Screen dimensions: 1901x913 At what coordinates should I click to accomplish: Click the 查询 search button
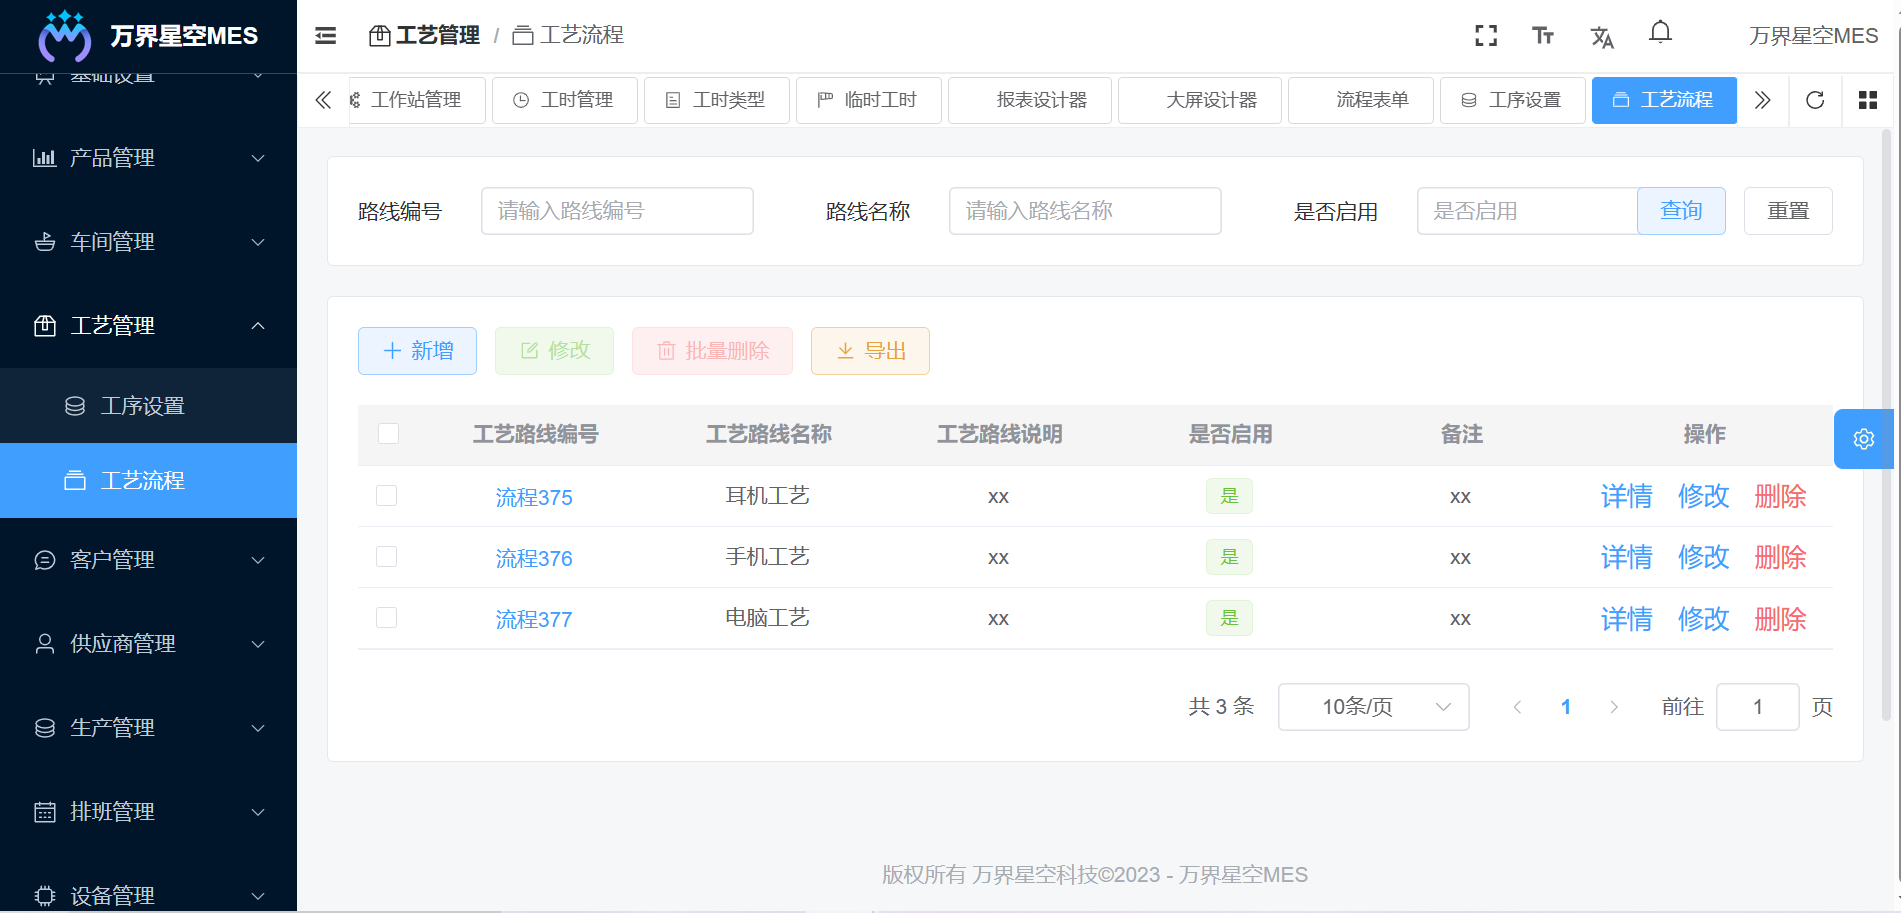click(1681, 211)
